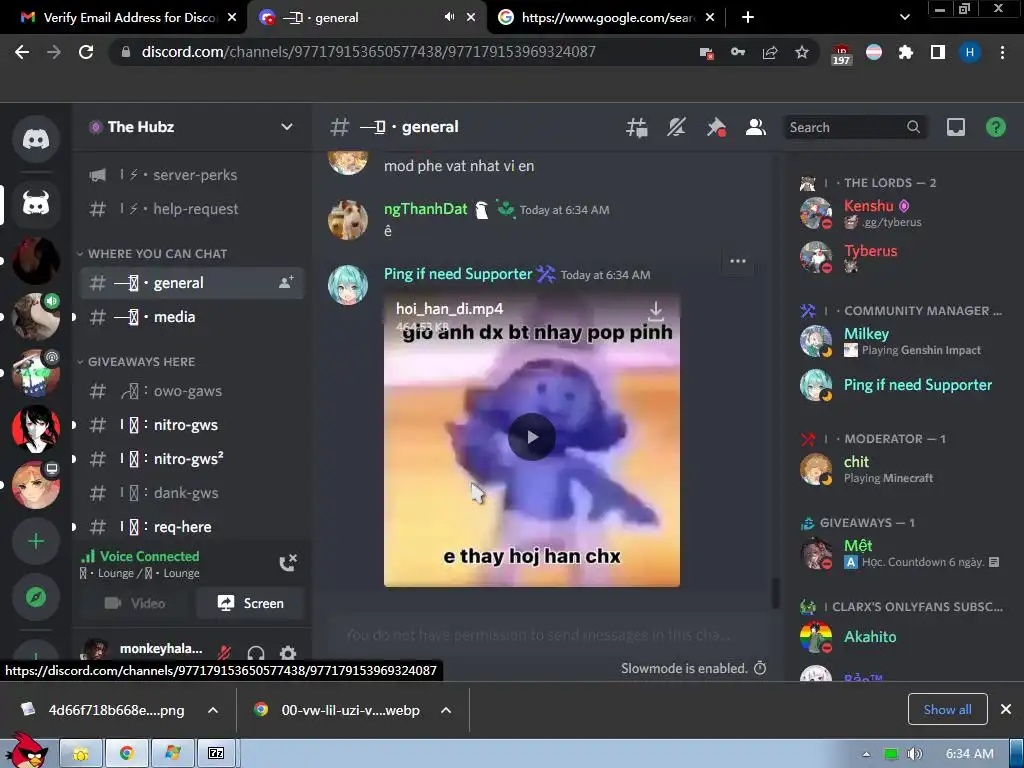This screenshot has height=768, width=1024.
Task: Mute audio icon on Discord general tab
Action: tap(449, 17)
